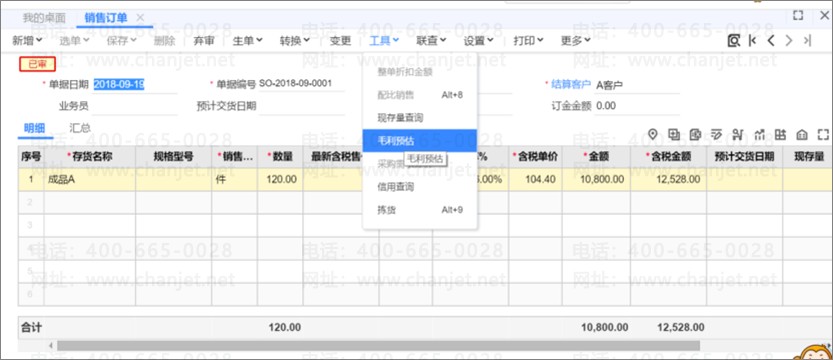Click the 现存量 column header
833x360 pixels.
[809, 157]
